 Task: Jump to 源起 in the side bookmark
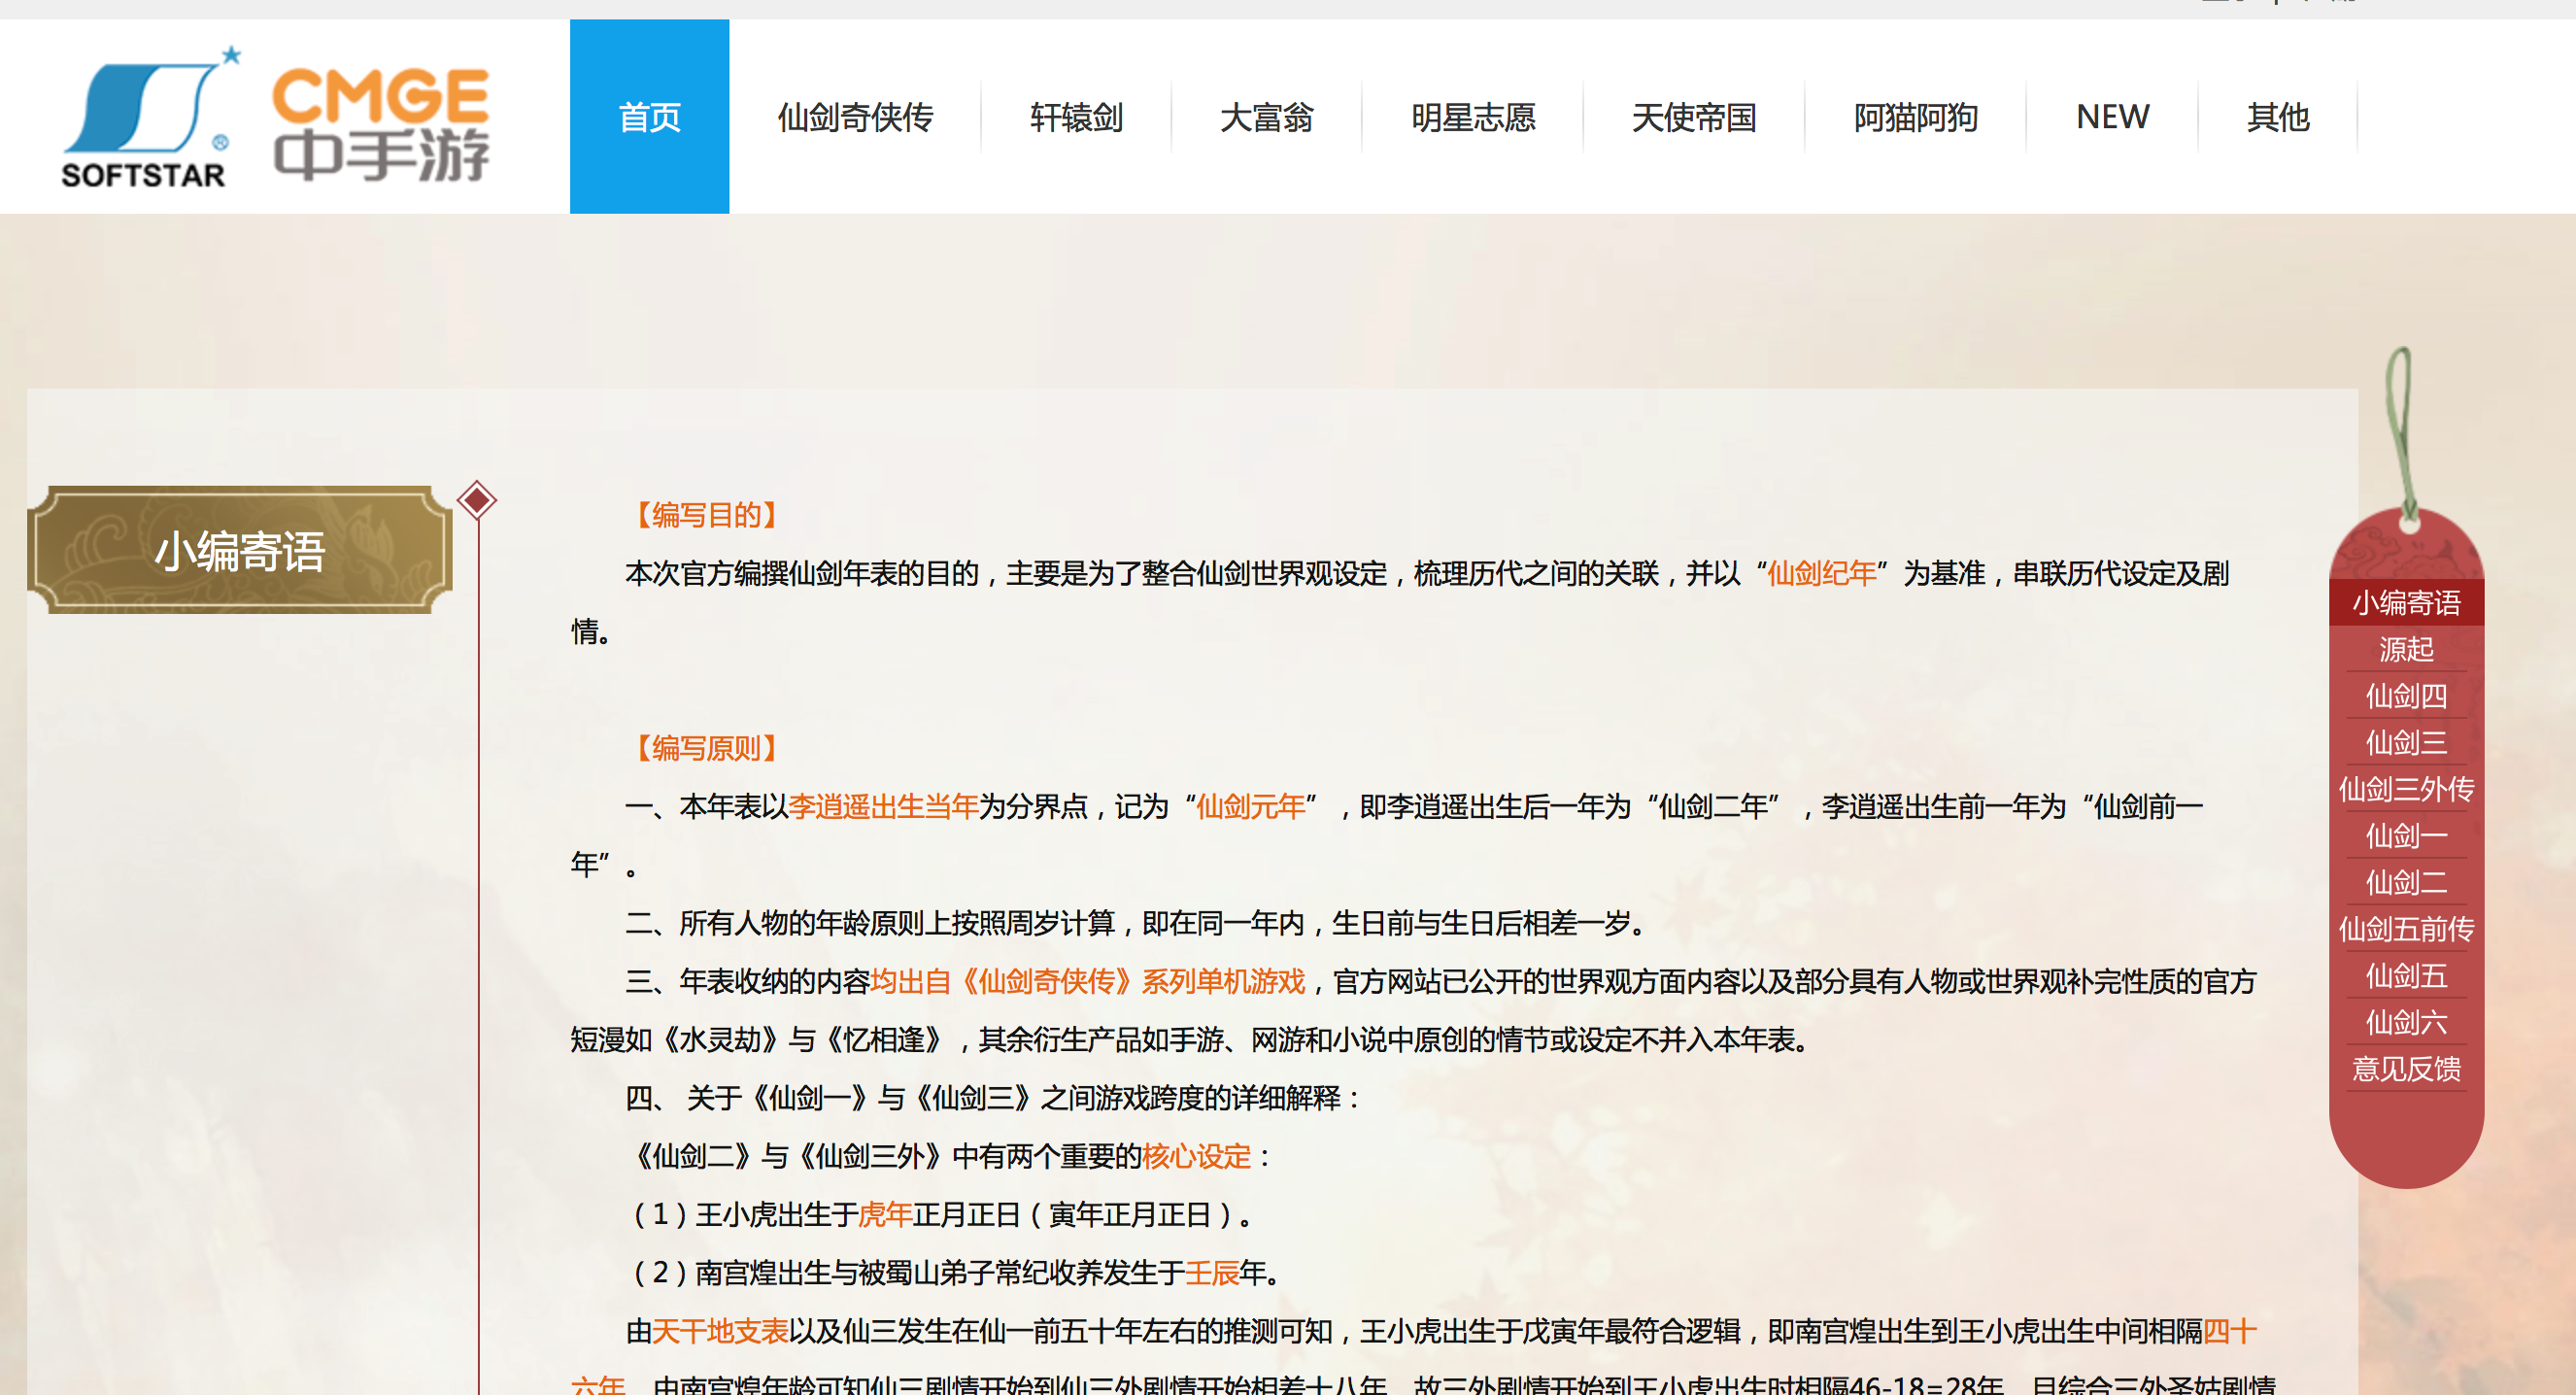pos(2406,649)
